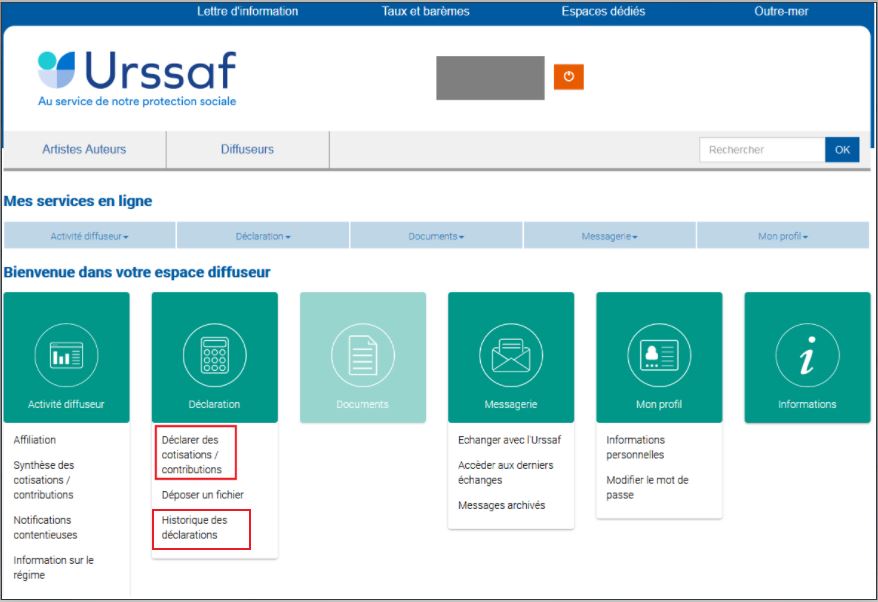Viewport: 878px width, 602px height.
Task: Expand the Activité diffuseur dropdown menu
Action: coord(90,236)
